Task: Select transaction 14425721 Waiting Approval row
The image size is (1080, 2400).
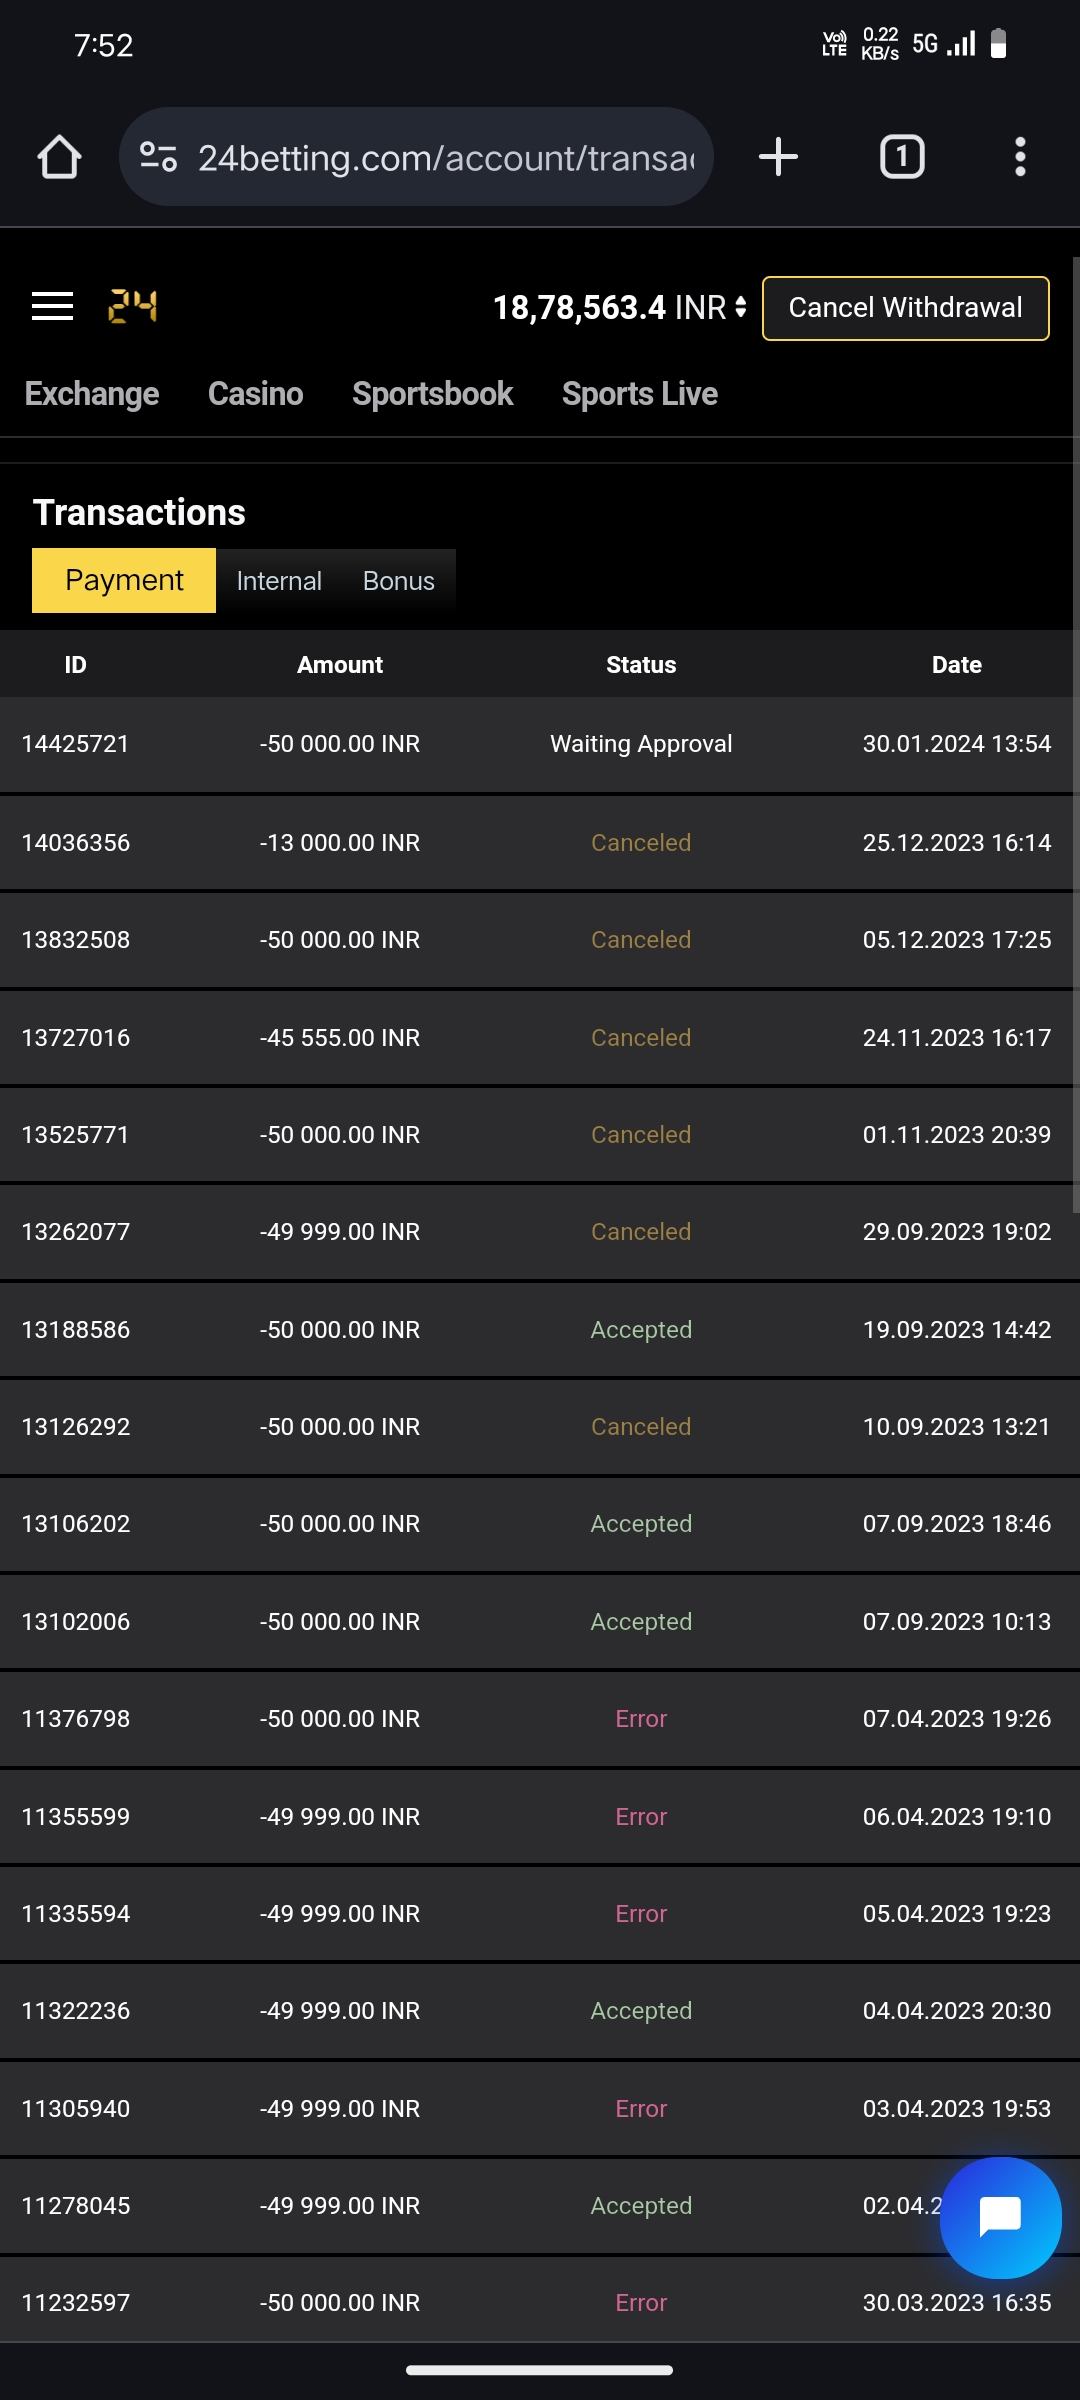Action: pos(540,744)
